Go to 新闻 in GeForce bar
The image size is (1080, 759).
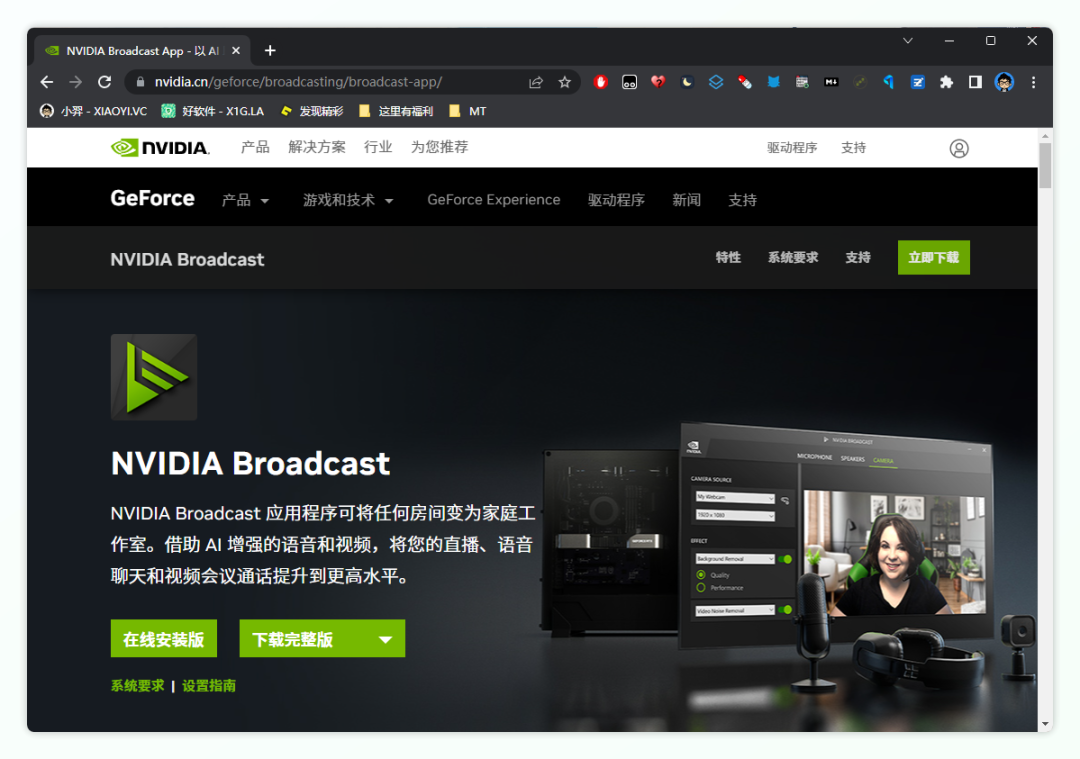tap(687, 200)
